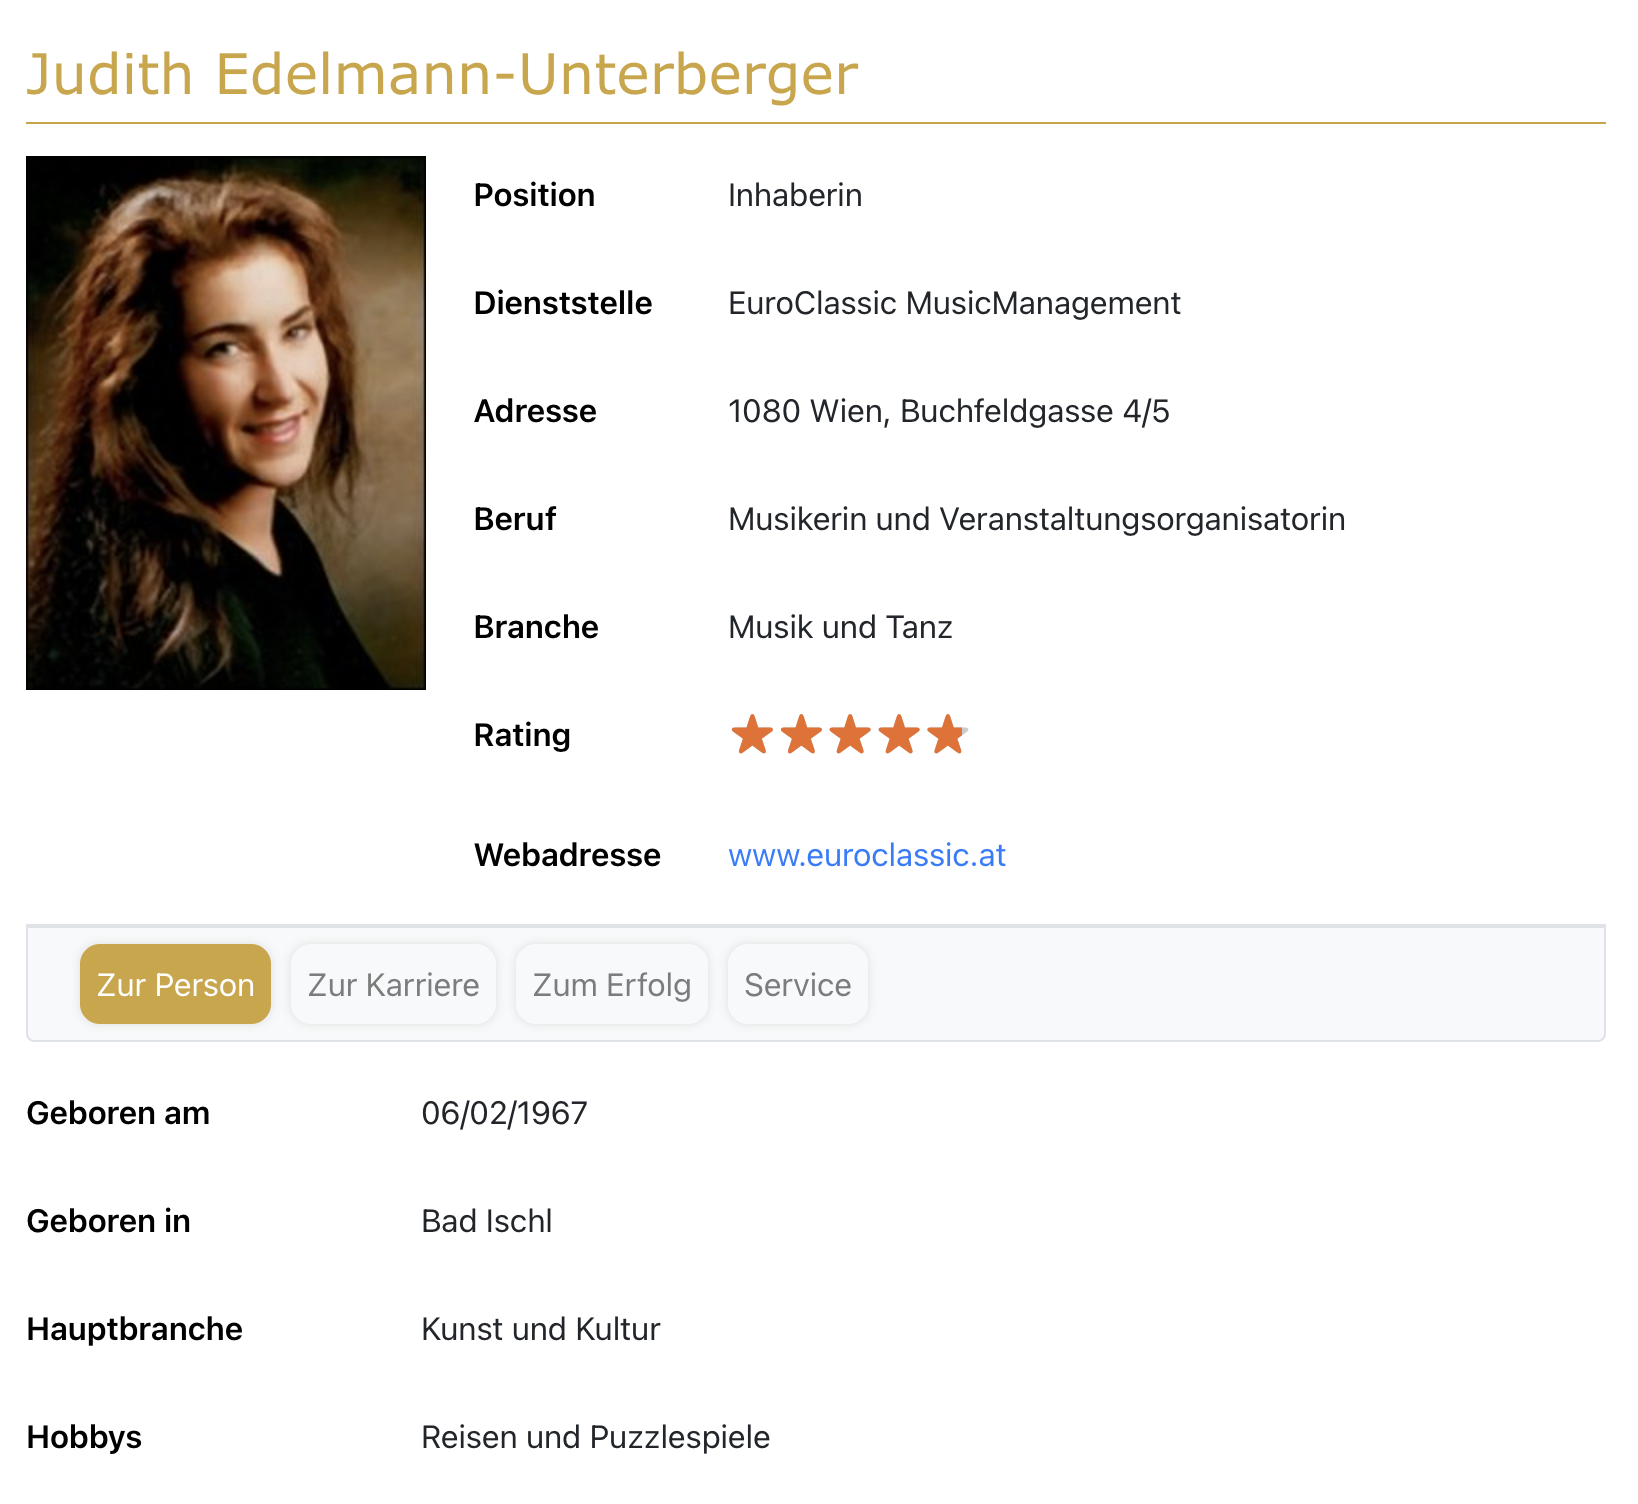Image resolution: width=1638 pixels, height=1504 pixels.
Task: Select the Zum Erfolg tab
Action: click(611, 984)
